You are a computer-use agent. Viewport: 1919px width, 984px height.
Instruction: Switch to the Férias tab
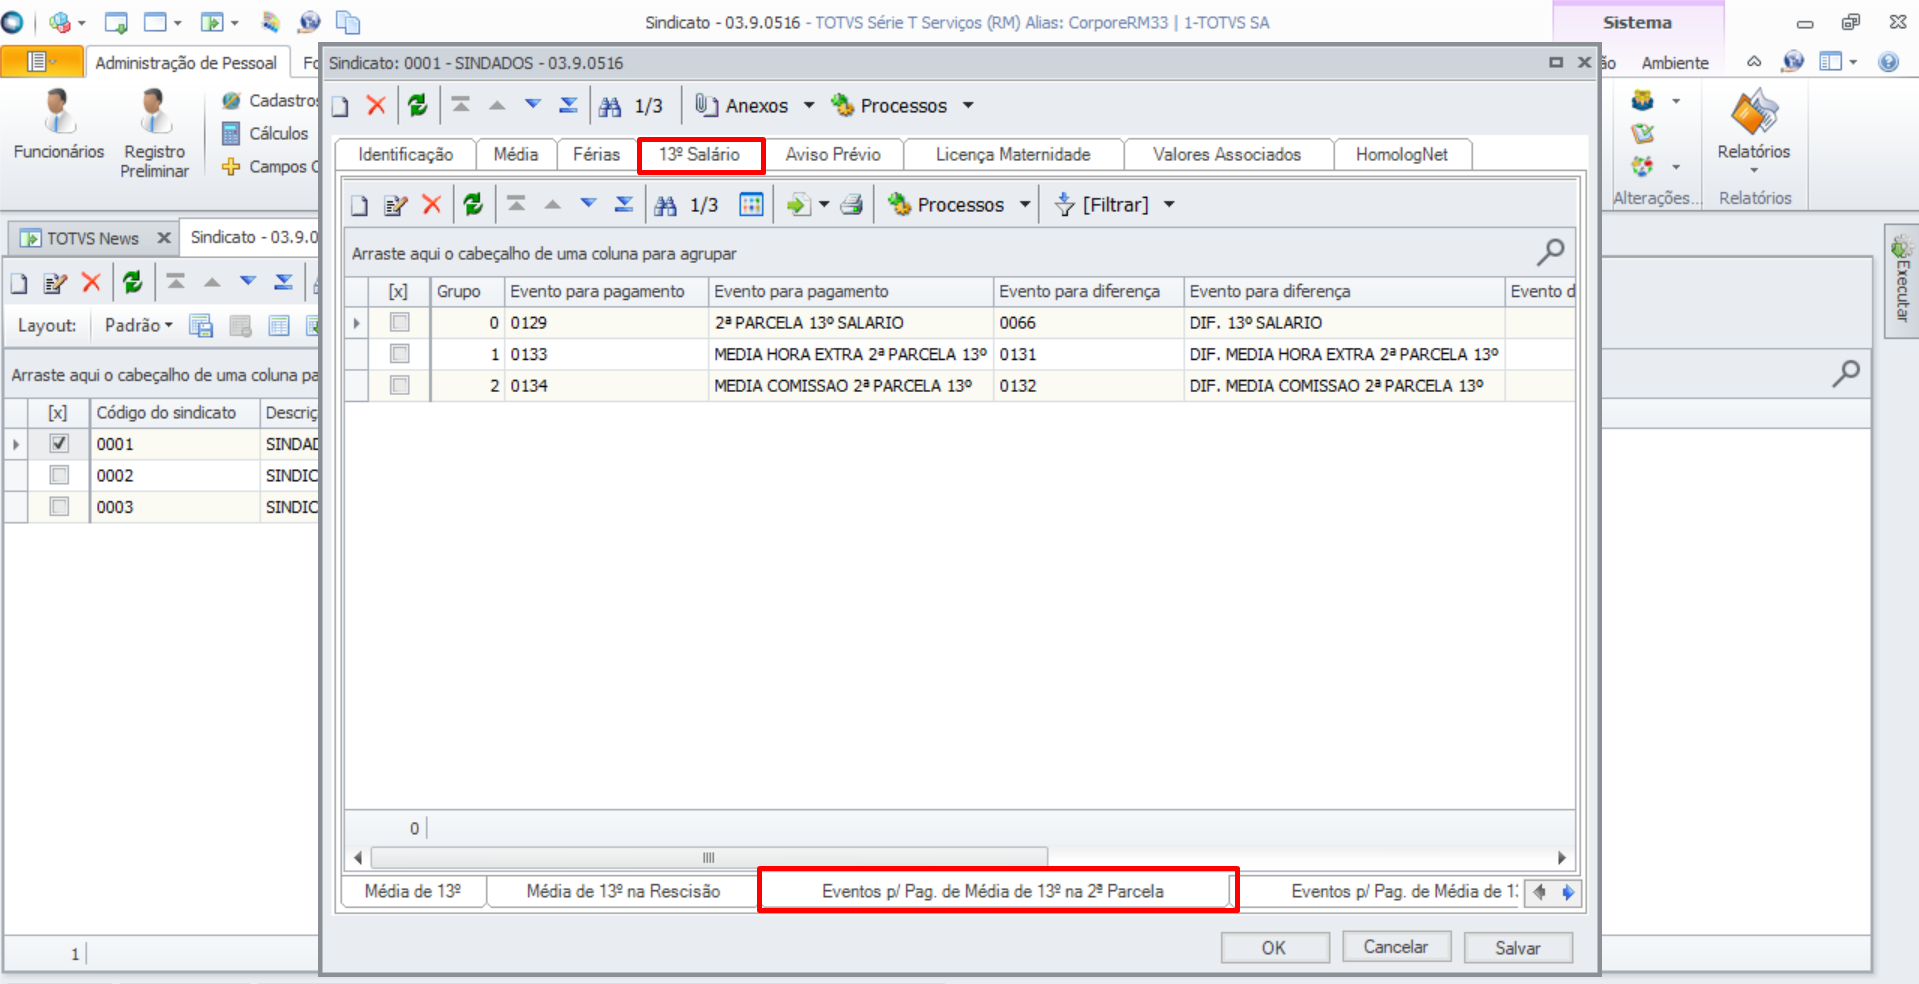click(596, 155)
